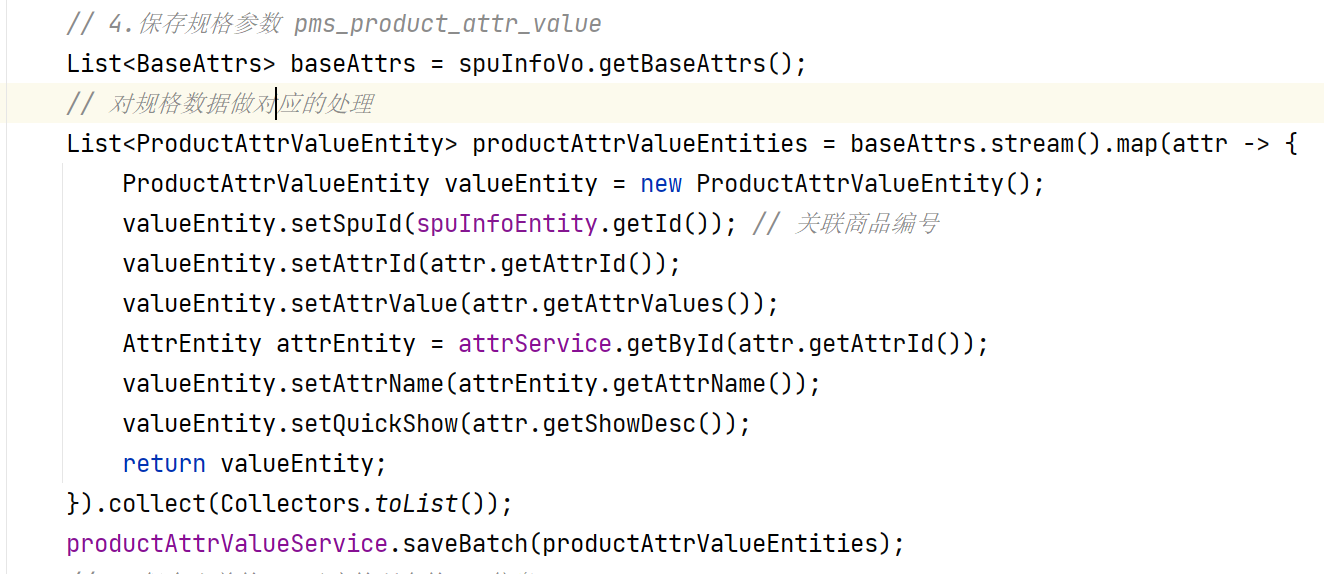1324x574 pixels.
Task: Click the return keyword
Action: [x=164, y=464]
